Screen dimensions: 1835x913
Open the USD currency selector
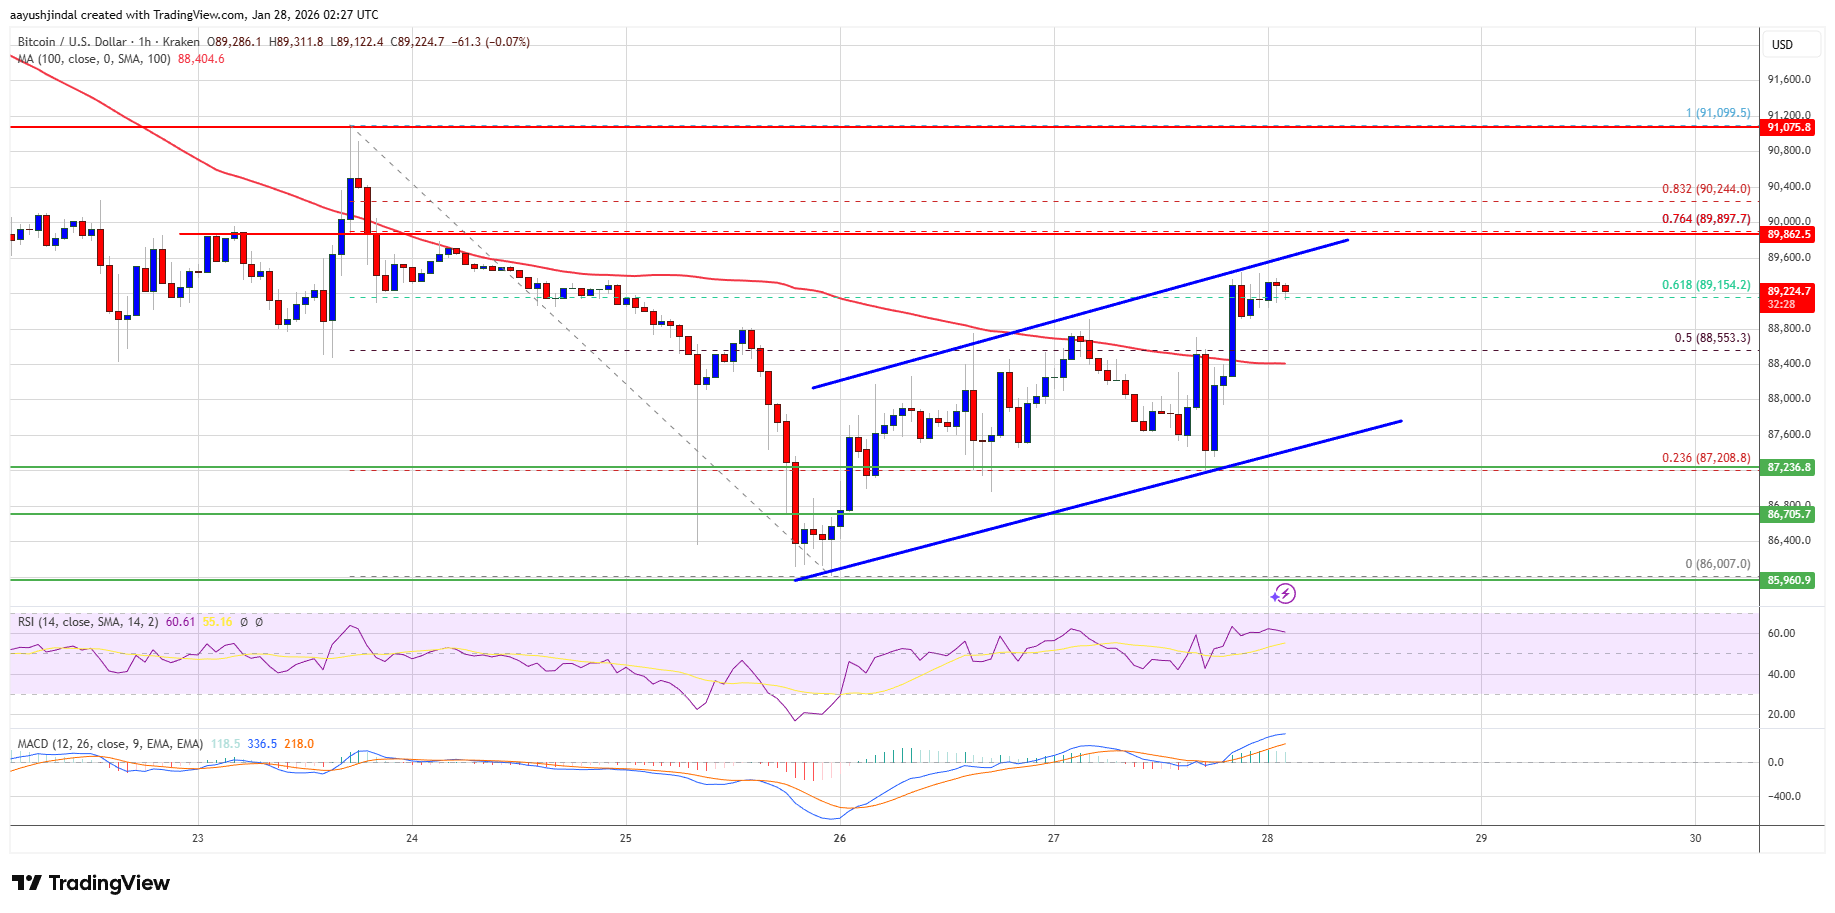pos(1782,45)
